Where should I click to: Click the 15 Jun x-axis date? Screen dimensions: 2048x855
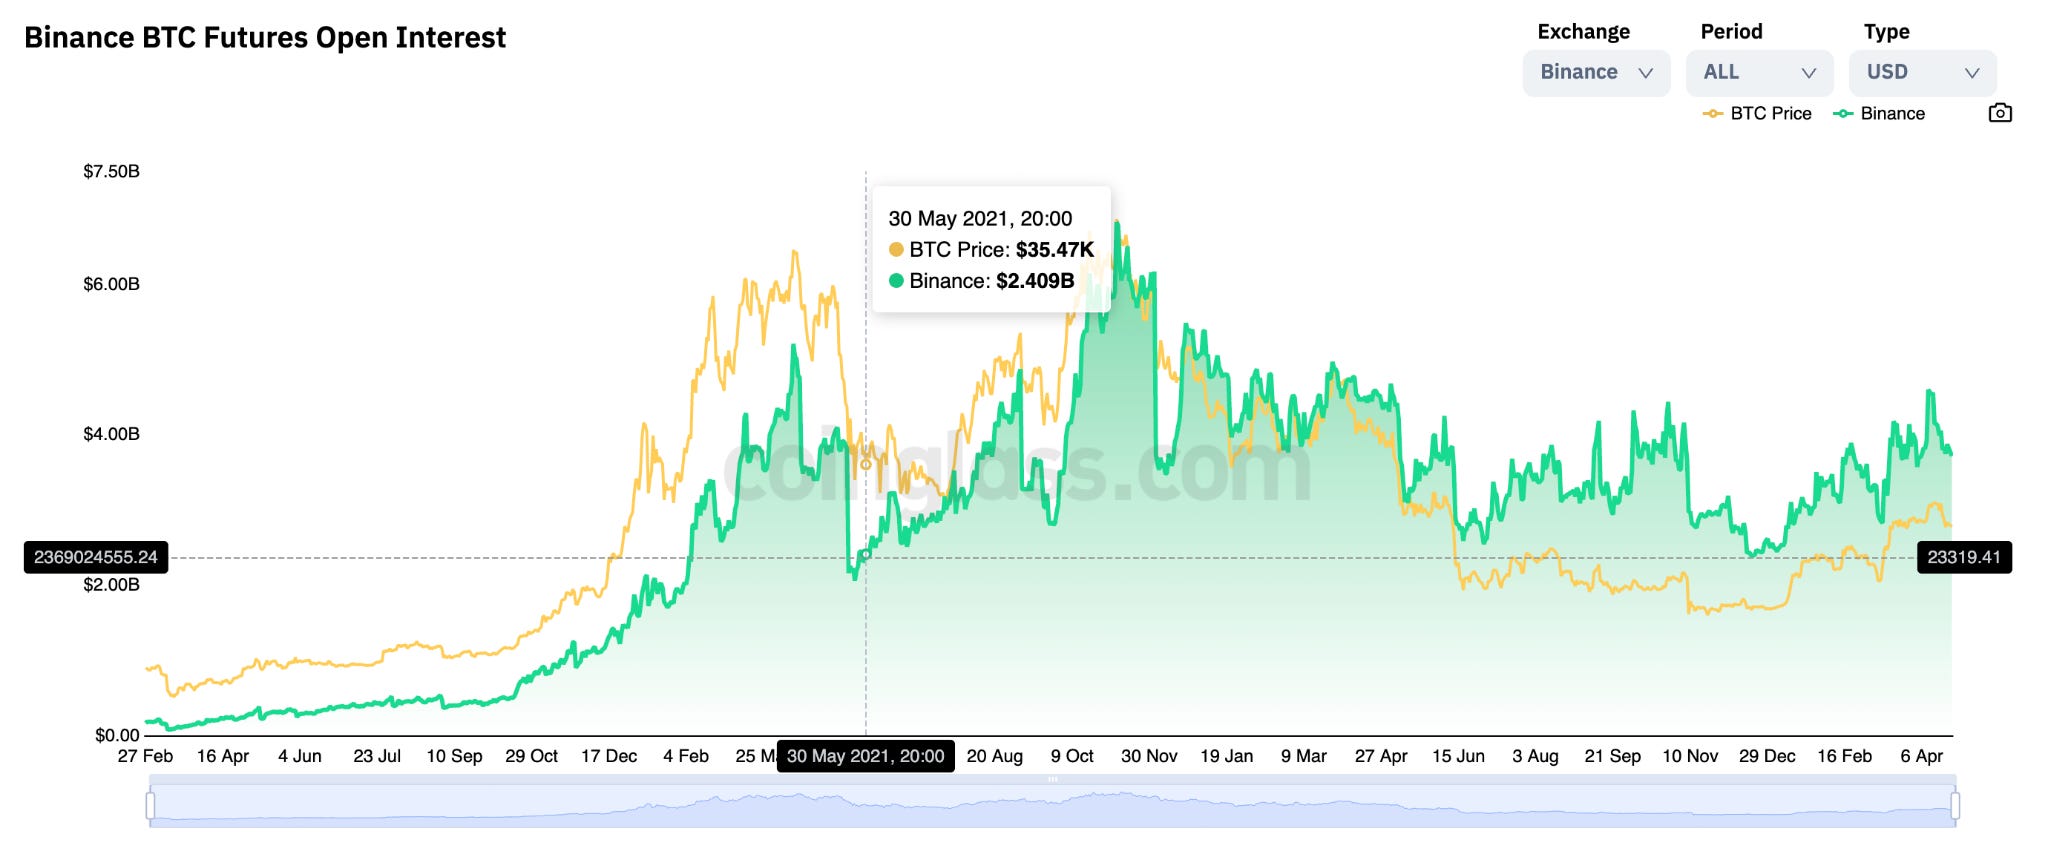(x=1458, y=757)
